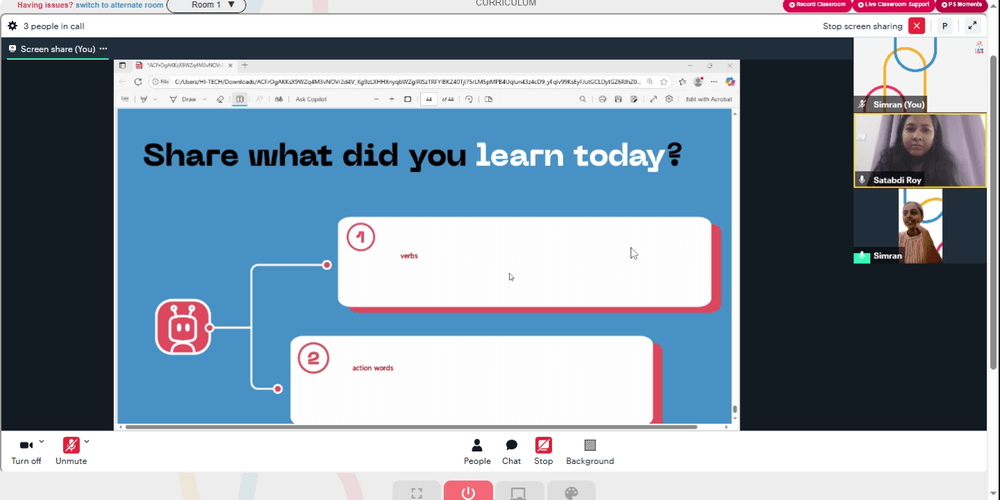Open the tab actions menu icon
The width and height of the screenshot is (1000, 500).
pyautogui.click(x=122, y=65)
